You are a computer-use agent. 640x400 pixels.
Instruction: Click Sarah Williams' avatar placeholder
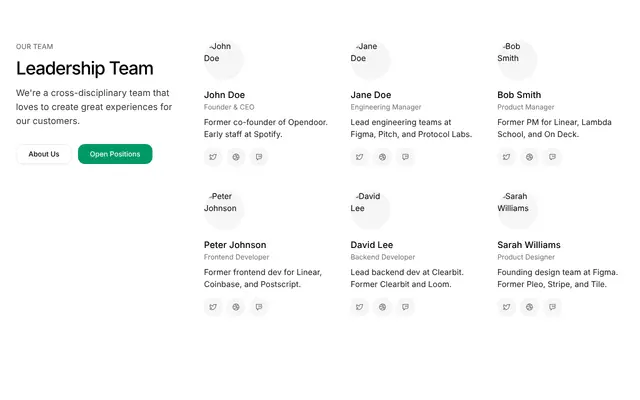(518, 210)
